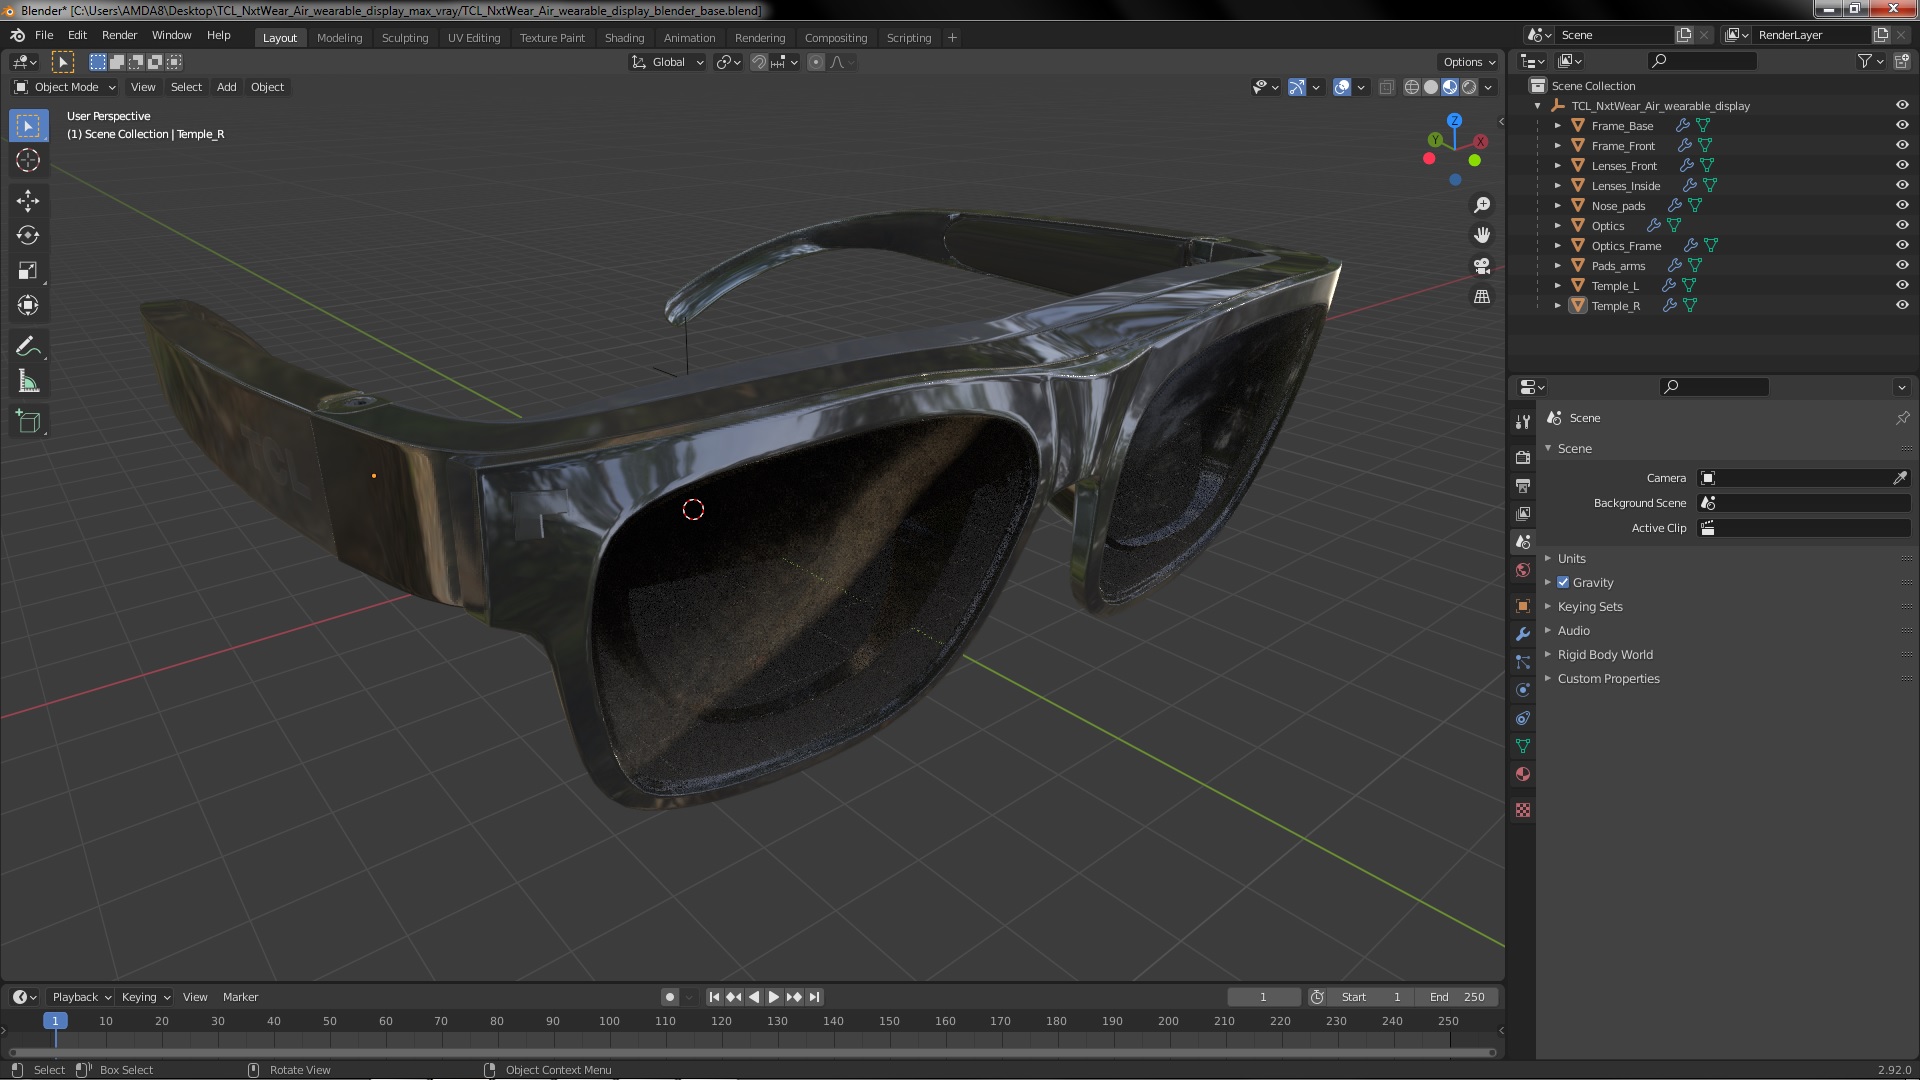Play the animation forward
1920x1080 pixels.
pos(774,997)
